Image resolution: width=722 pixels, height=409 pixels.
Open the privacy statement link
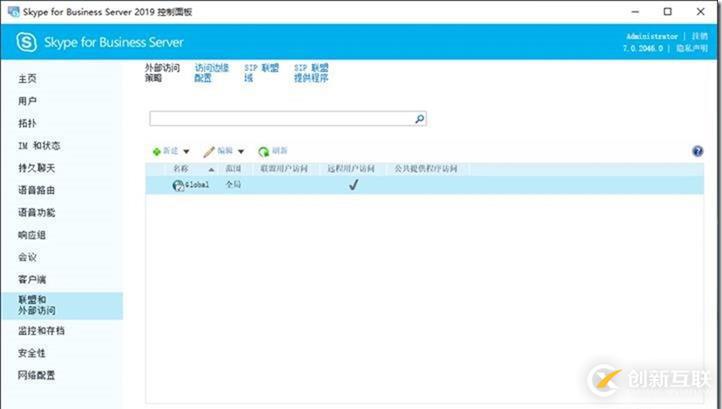[692, 48]
